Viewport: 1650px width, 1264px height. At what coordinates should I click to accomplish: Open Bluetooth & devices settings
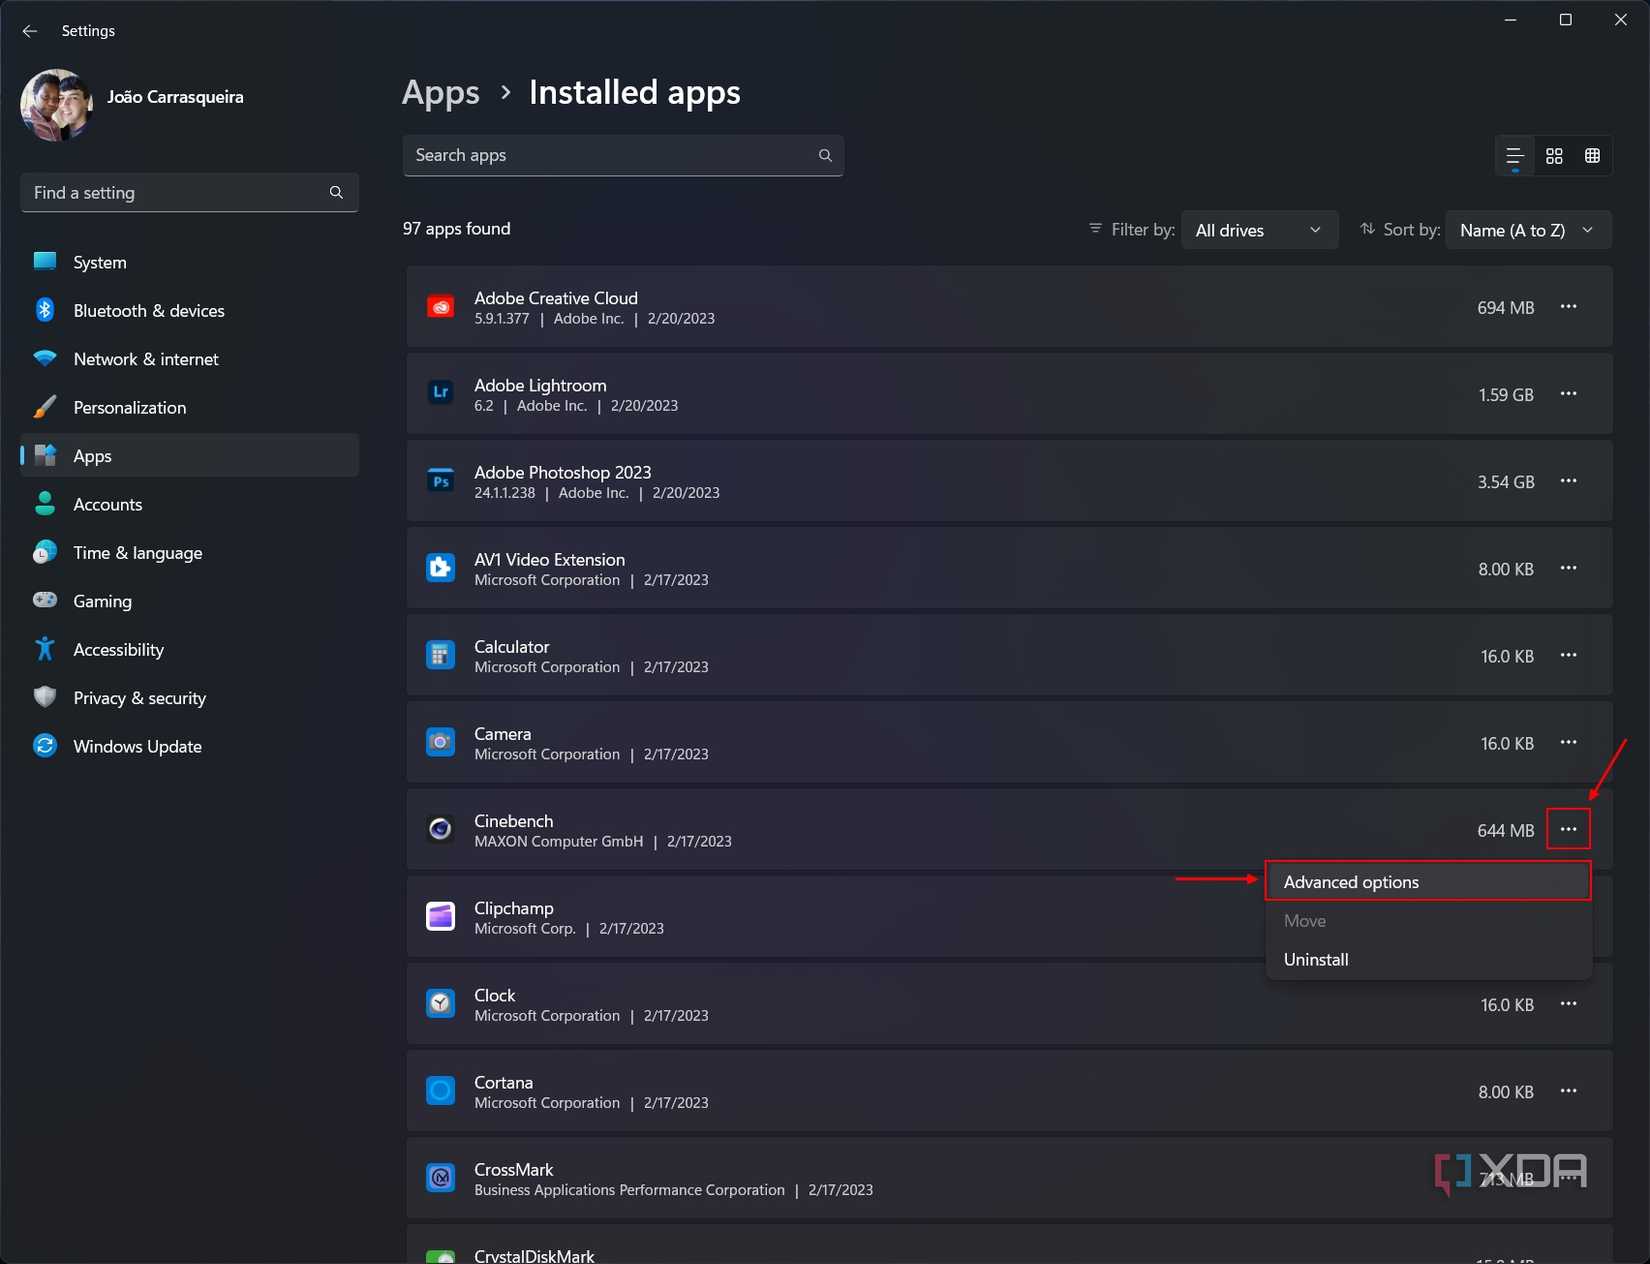[x=148, y=310]
